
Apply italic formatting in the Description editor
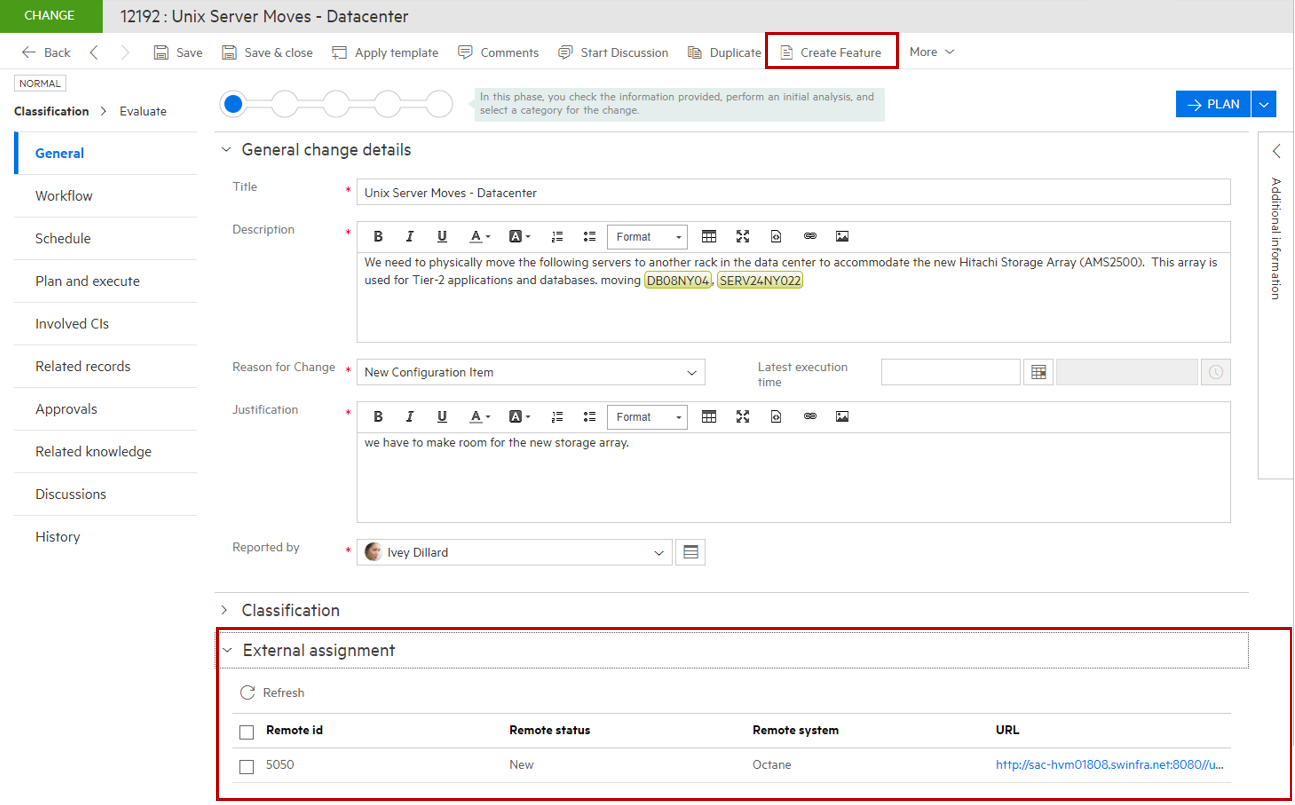click(x=410, y=236)
